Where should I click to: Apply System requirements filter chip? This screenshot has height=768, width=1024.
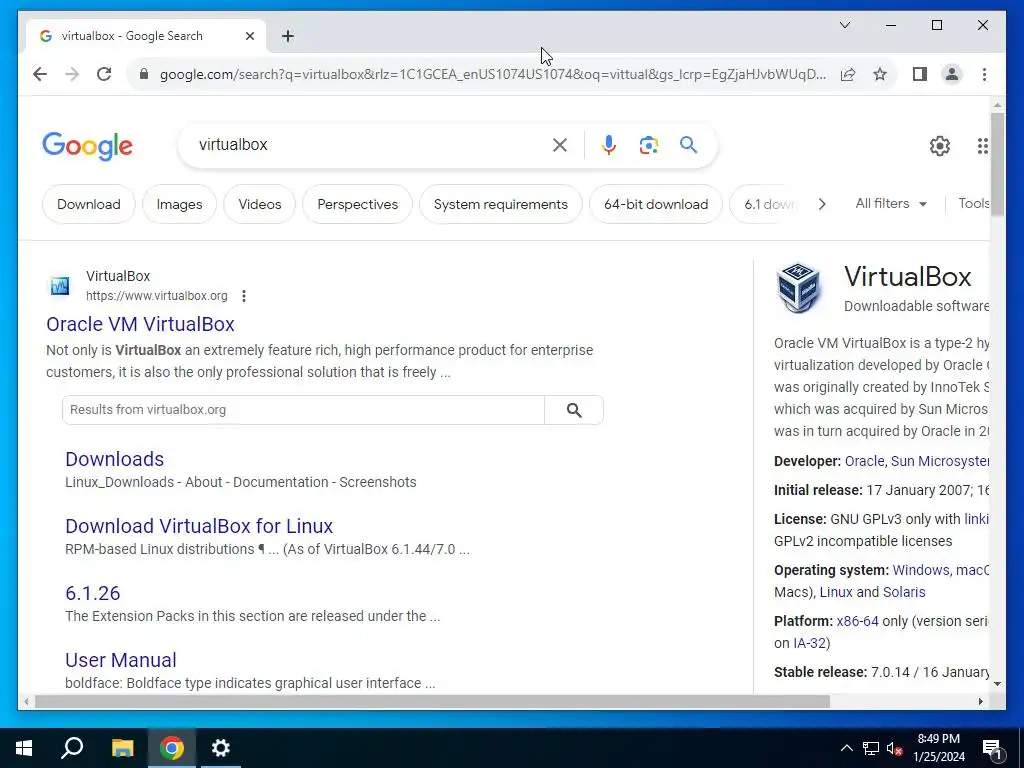pos(501,204)
